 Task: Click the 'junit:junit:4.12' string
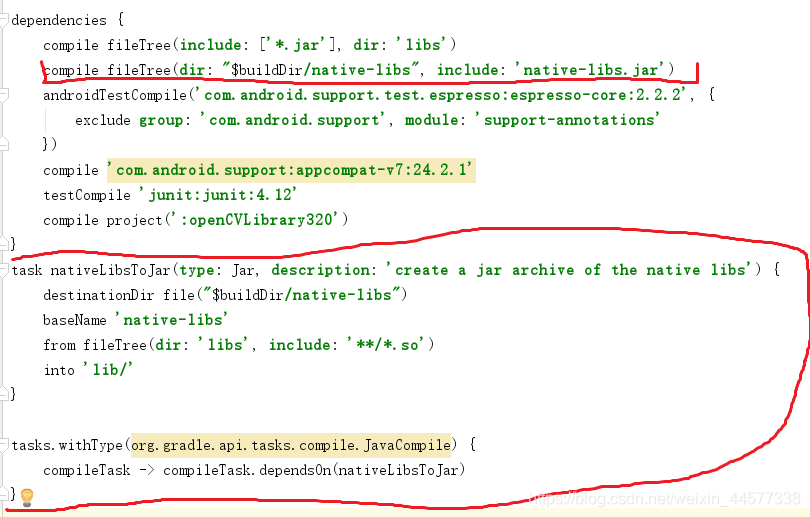219,195
